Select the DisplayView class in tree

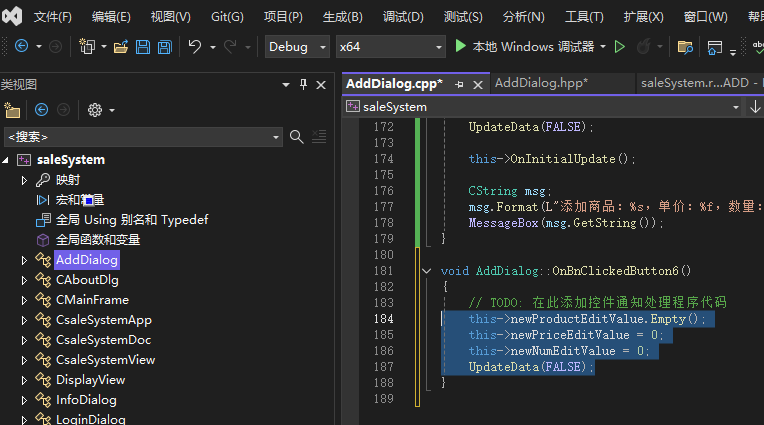[90, 380]
